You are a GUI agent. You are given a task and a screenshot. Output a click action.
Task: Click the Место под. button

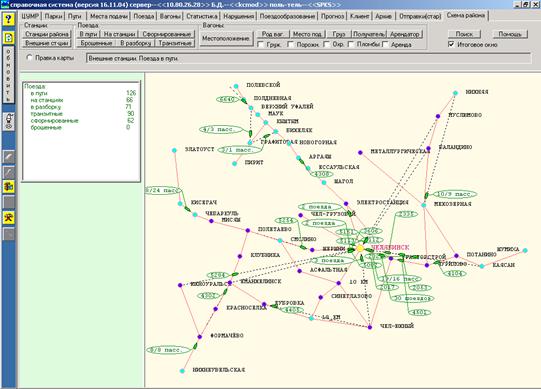click(x=307, y=34)
